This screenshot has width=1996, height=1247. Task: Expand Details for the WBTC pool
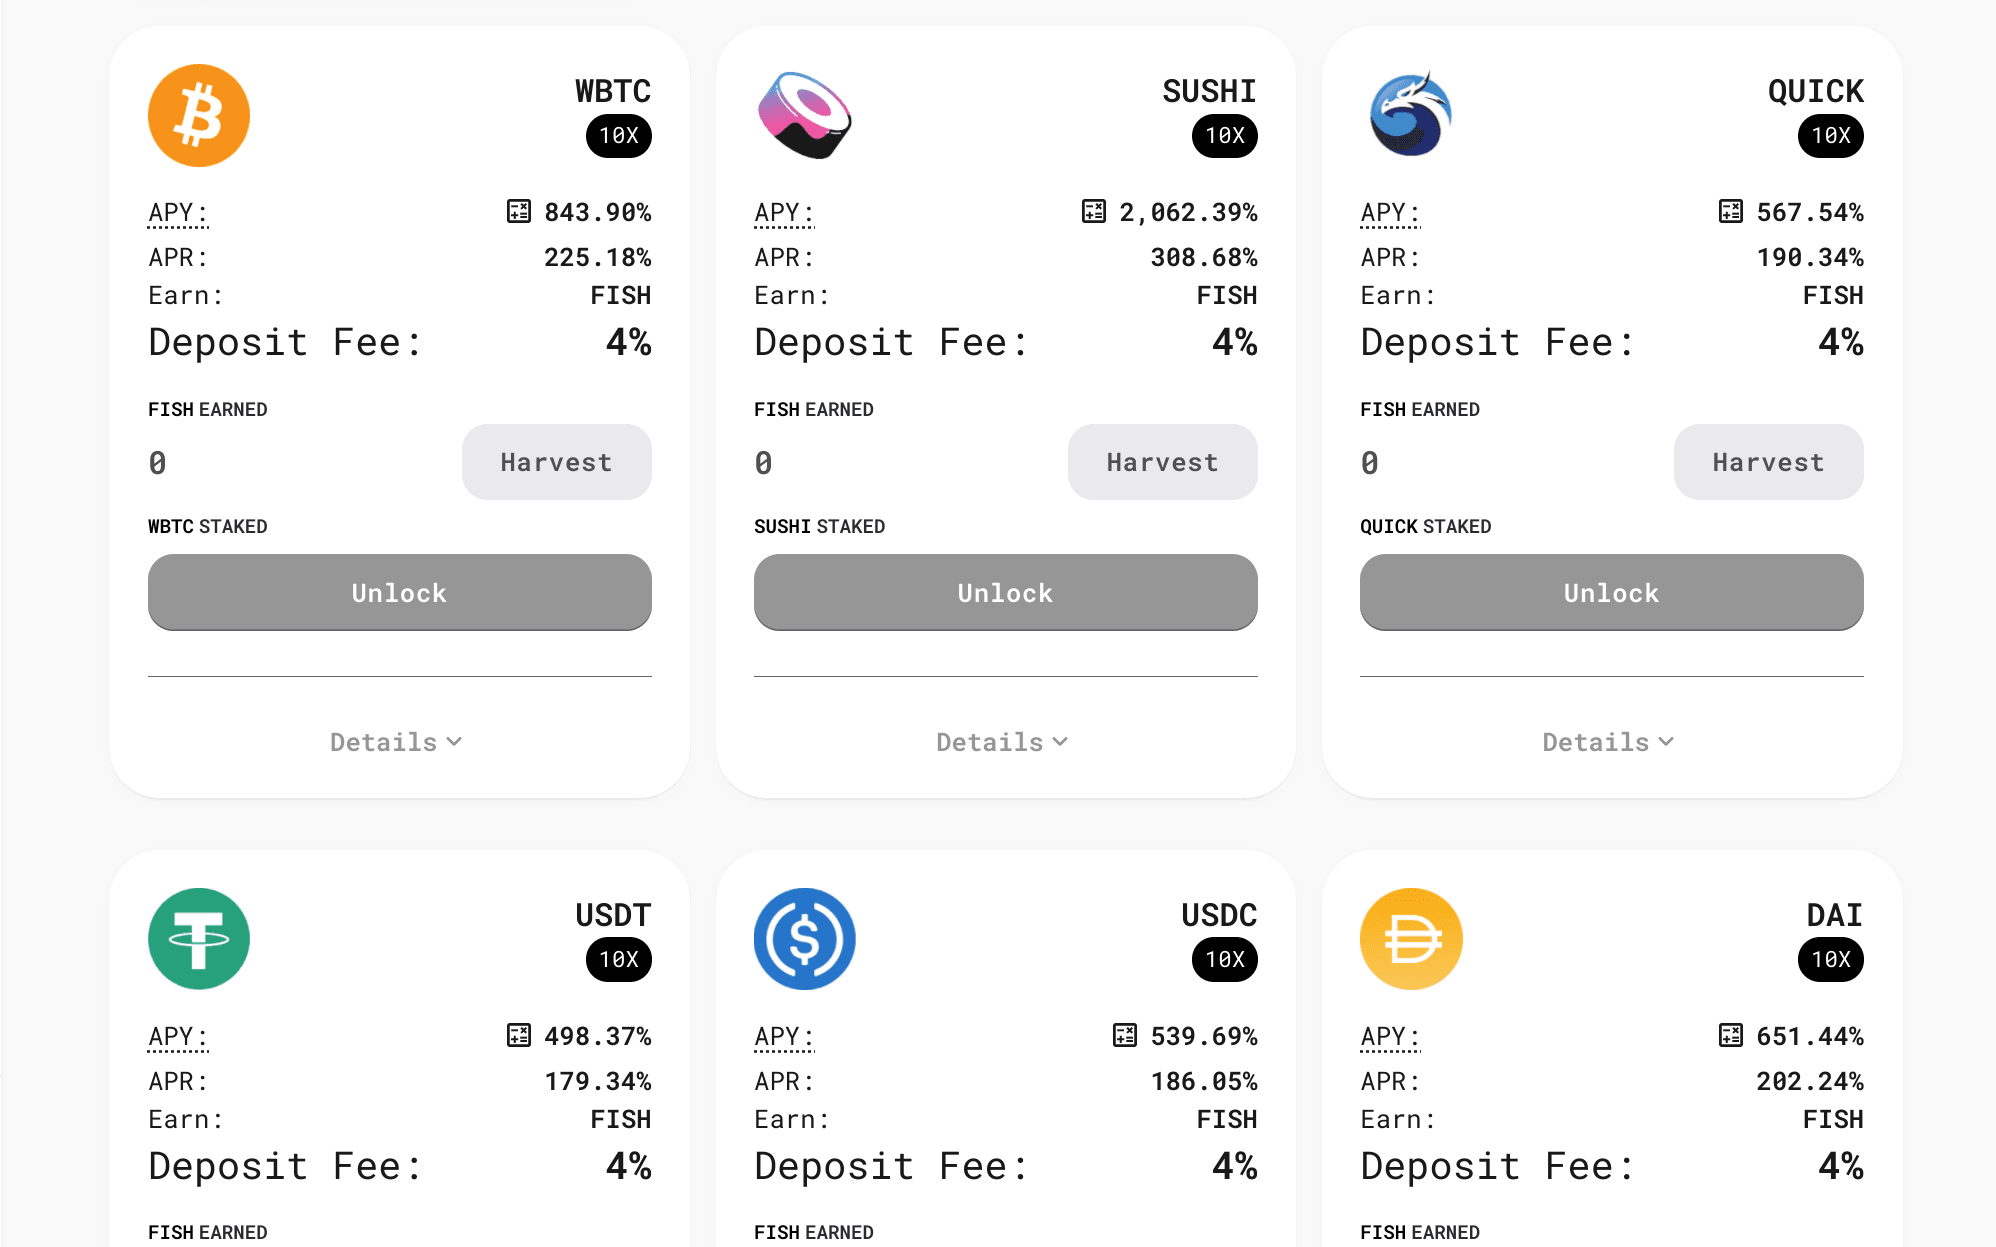[397, 742]
